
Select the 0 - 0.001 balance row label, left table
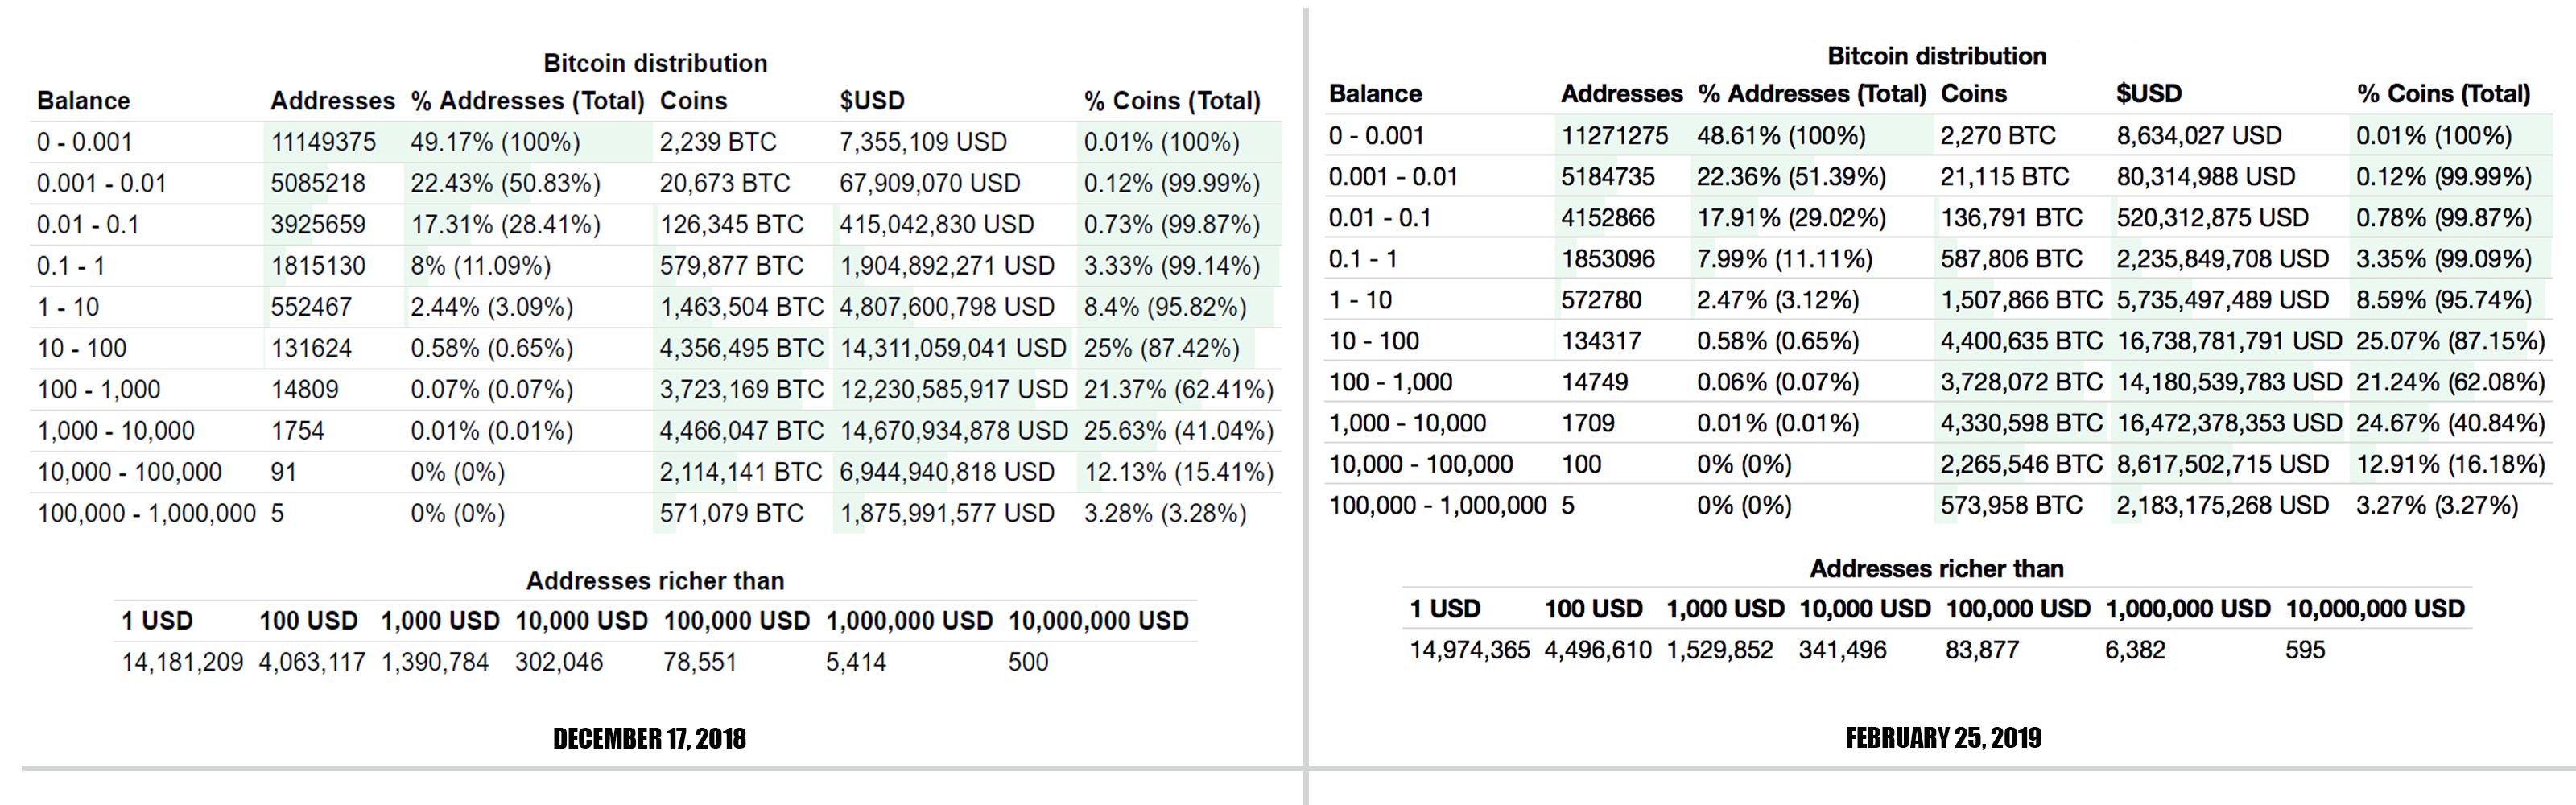85,141
